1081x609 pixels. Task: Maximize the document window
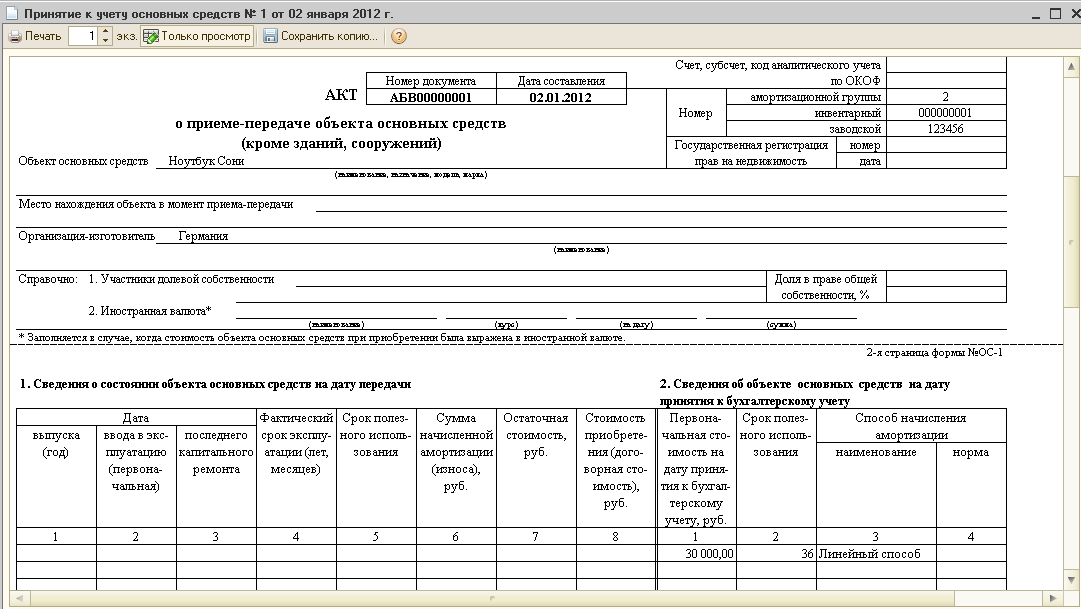click(x=1055, y=14)
